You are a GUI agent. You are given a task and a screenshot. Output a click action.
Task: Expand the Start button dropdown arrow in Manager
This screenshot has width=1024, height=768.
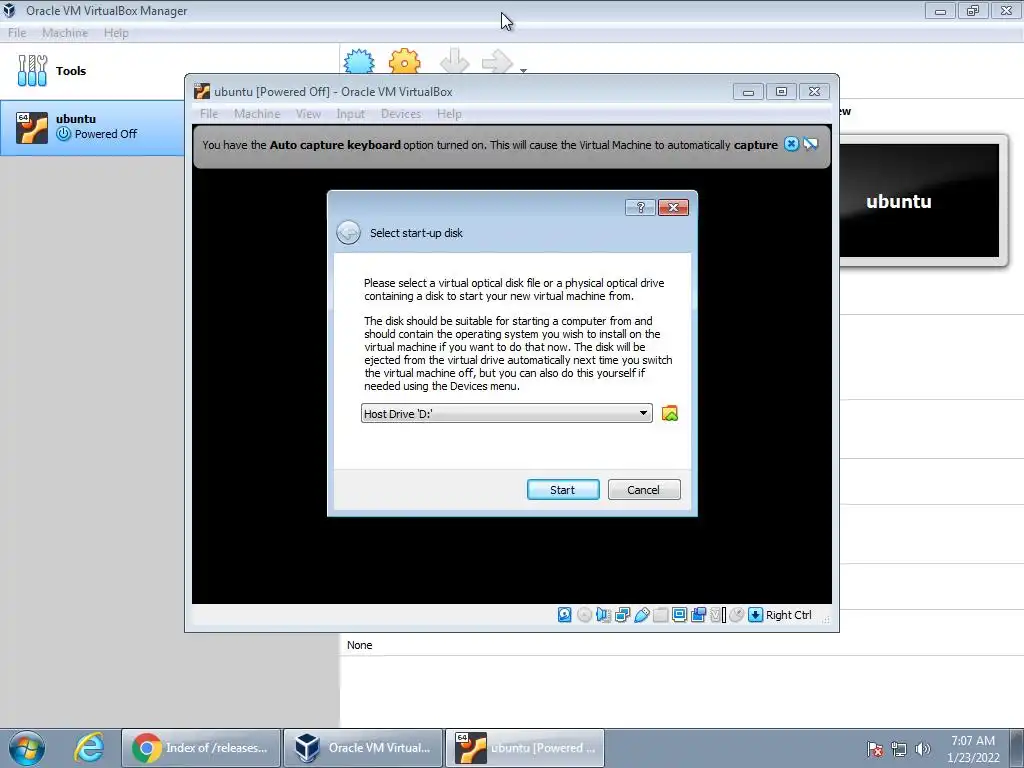523,70
